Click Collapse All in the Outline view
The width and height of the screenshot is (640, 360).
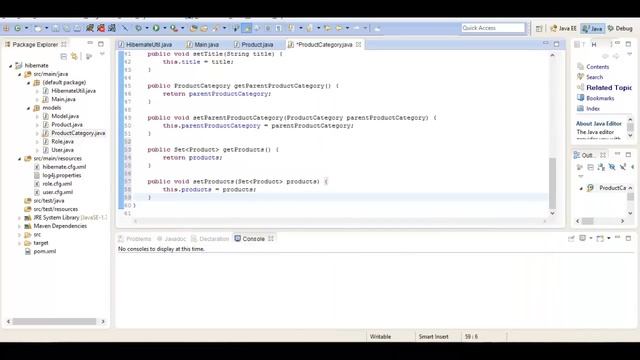tap(591, 167)
